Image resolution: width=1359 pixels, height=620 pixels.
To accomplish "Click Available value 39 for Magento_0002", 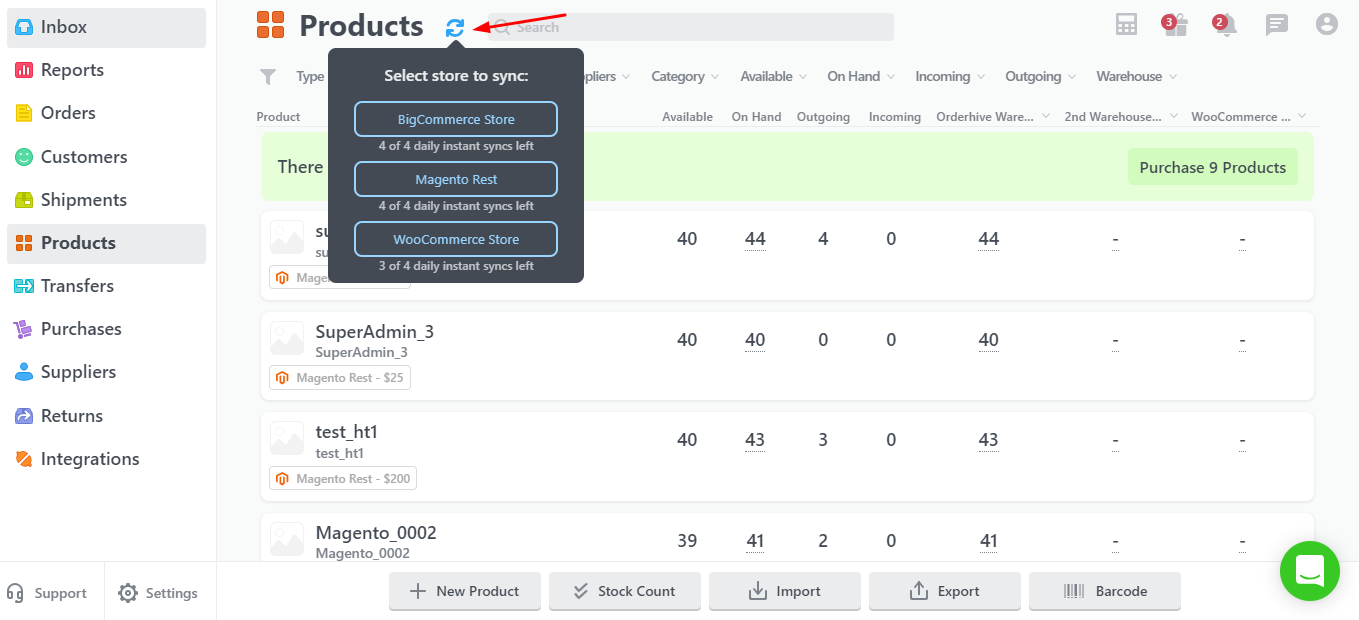I will [x=687, y=541].
